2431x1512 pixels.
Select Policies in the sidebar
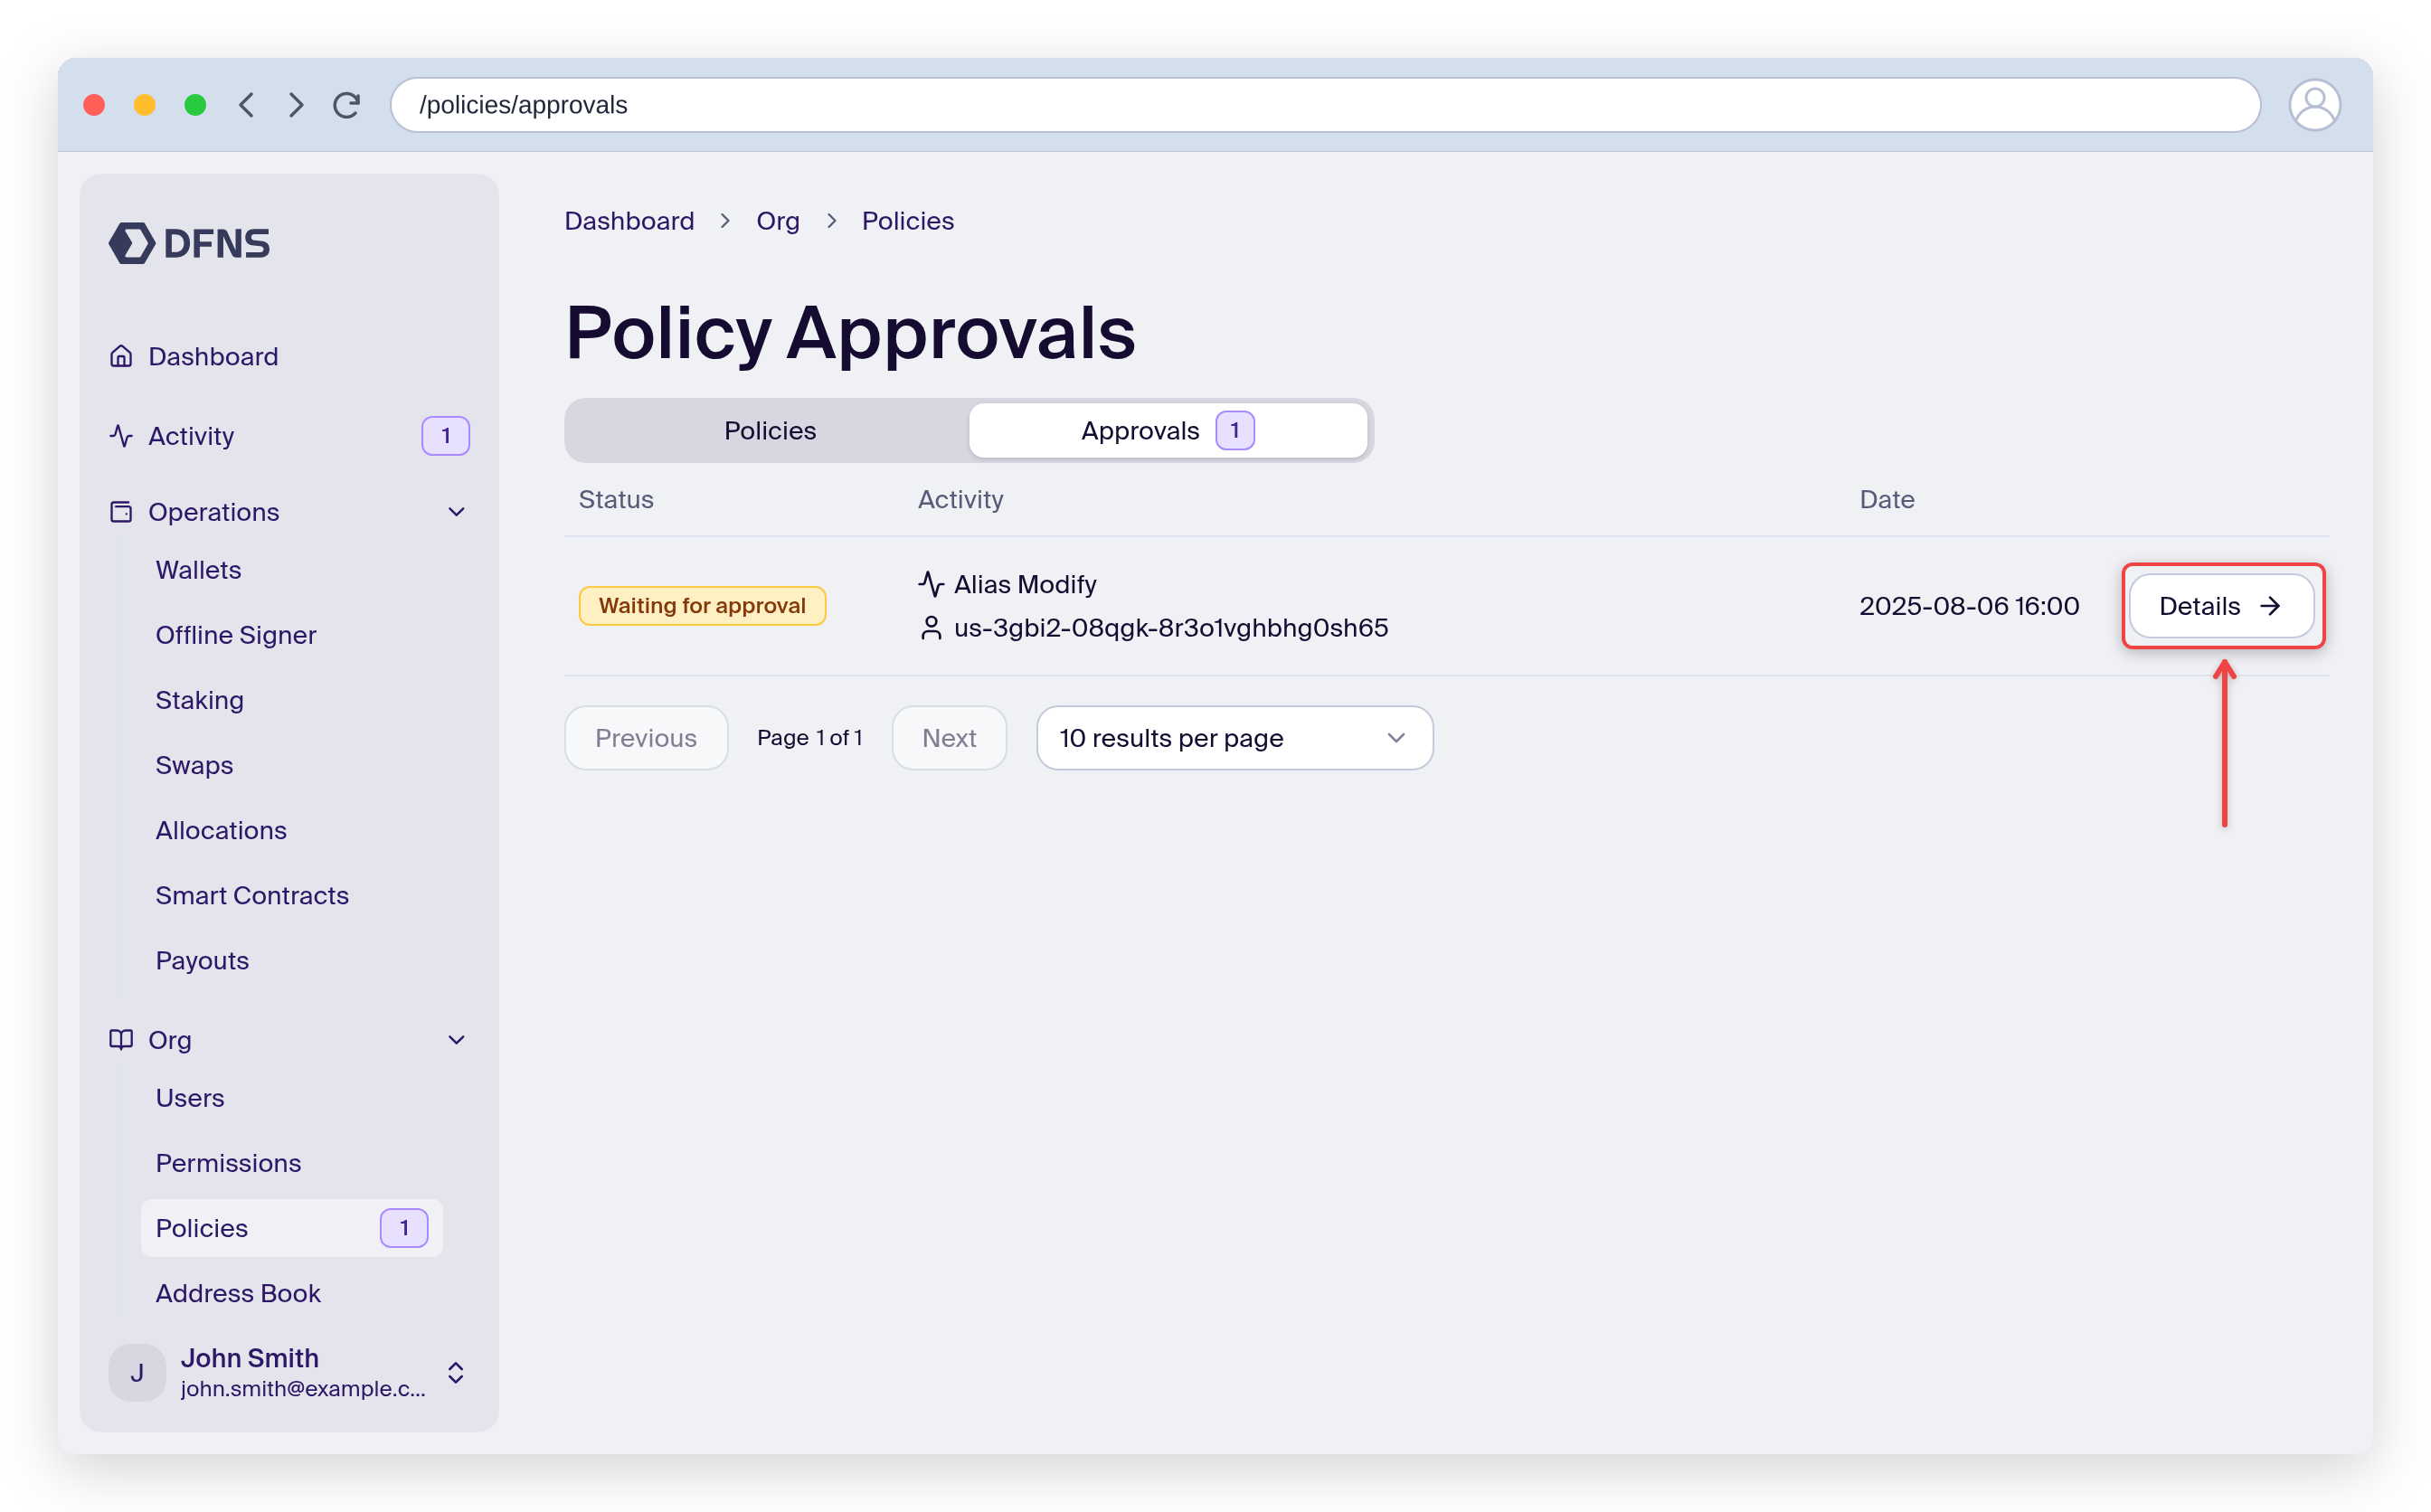click(291, 1228)
